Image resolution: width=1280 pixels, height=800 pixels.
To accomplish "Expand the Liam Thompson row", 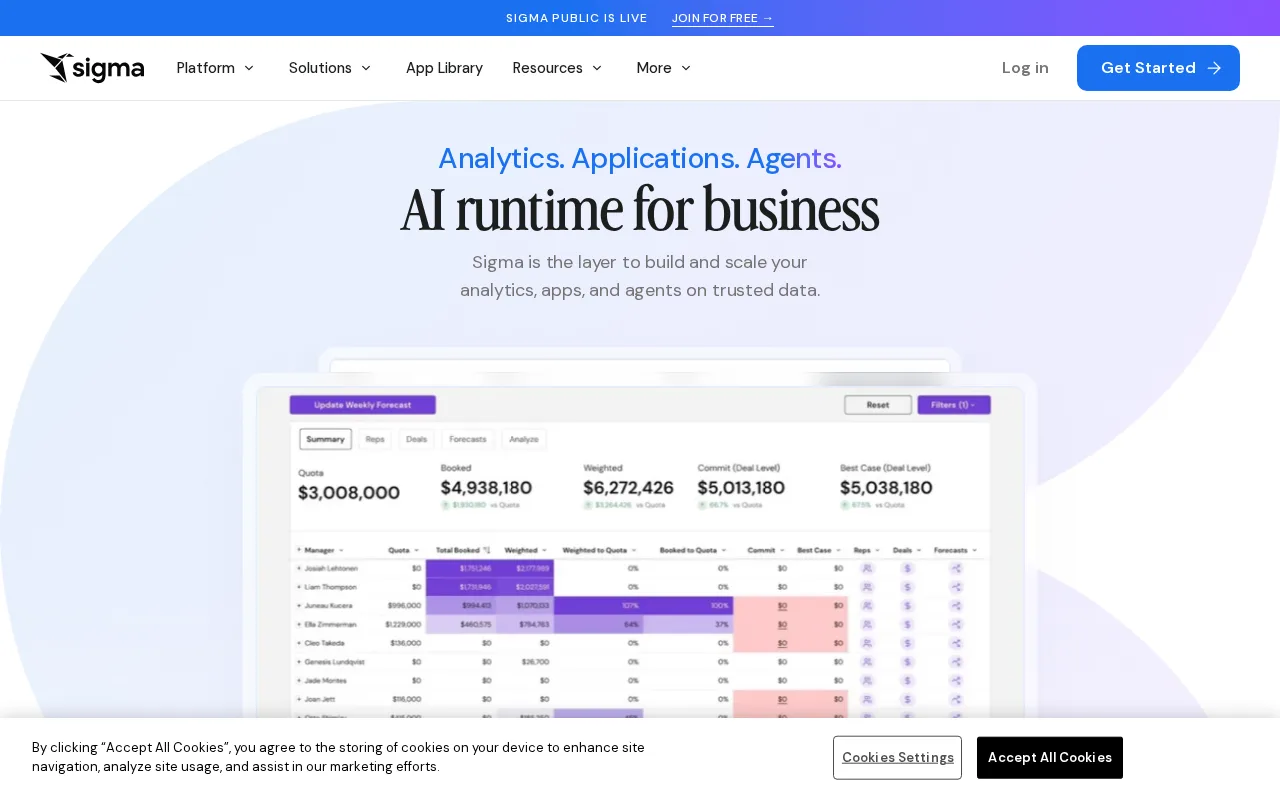I will pos(299,587).
